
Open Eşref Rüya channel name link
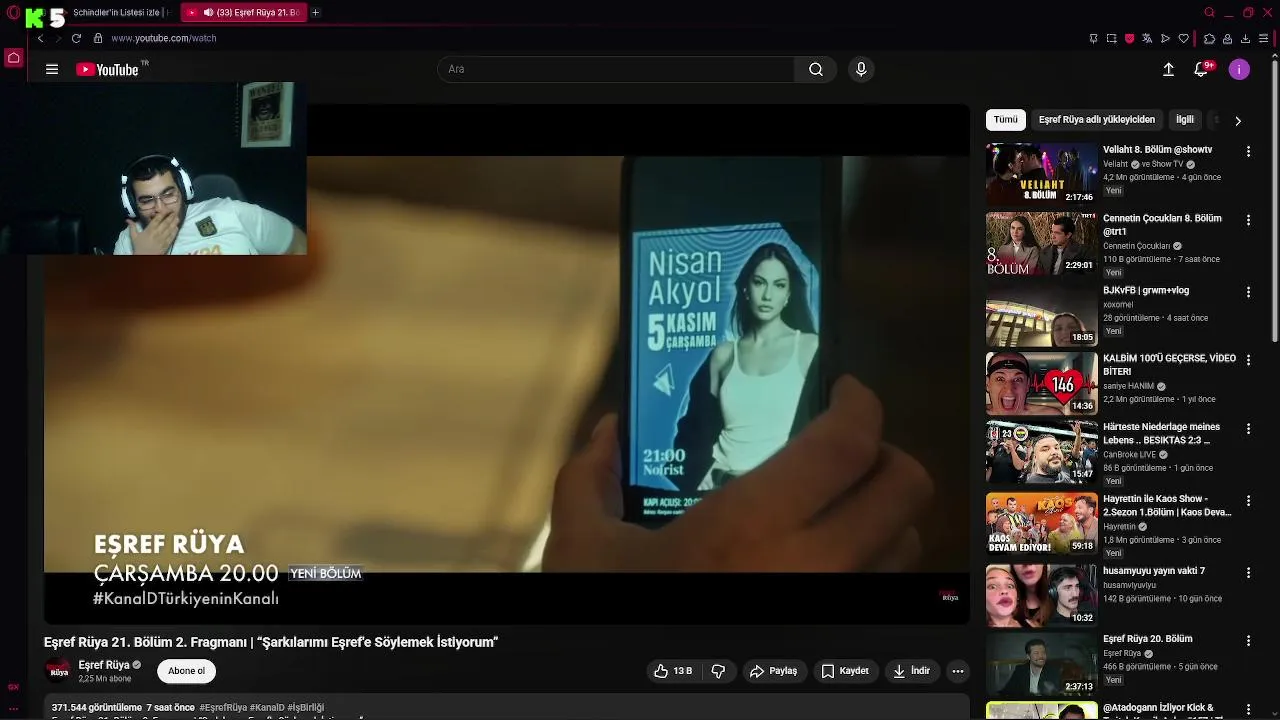(x=104, y=665)
